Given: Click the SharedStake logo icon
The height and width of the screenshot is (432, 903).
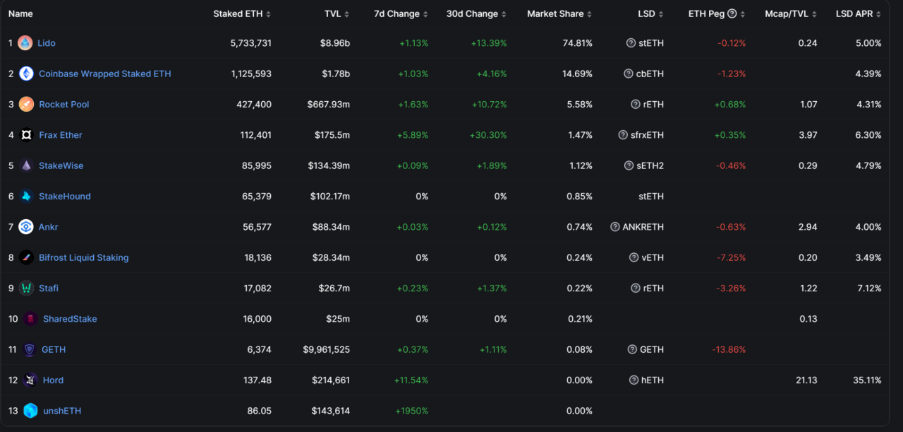Looking at the screenshot, I should [x=31, y=319].
